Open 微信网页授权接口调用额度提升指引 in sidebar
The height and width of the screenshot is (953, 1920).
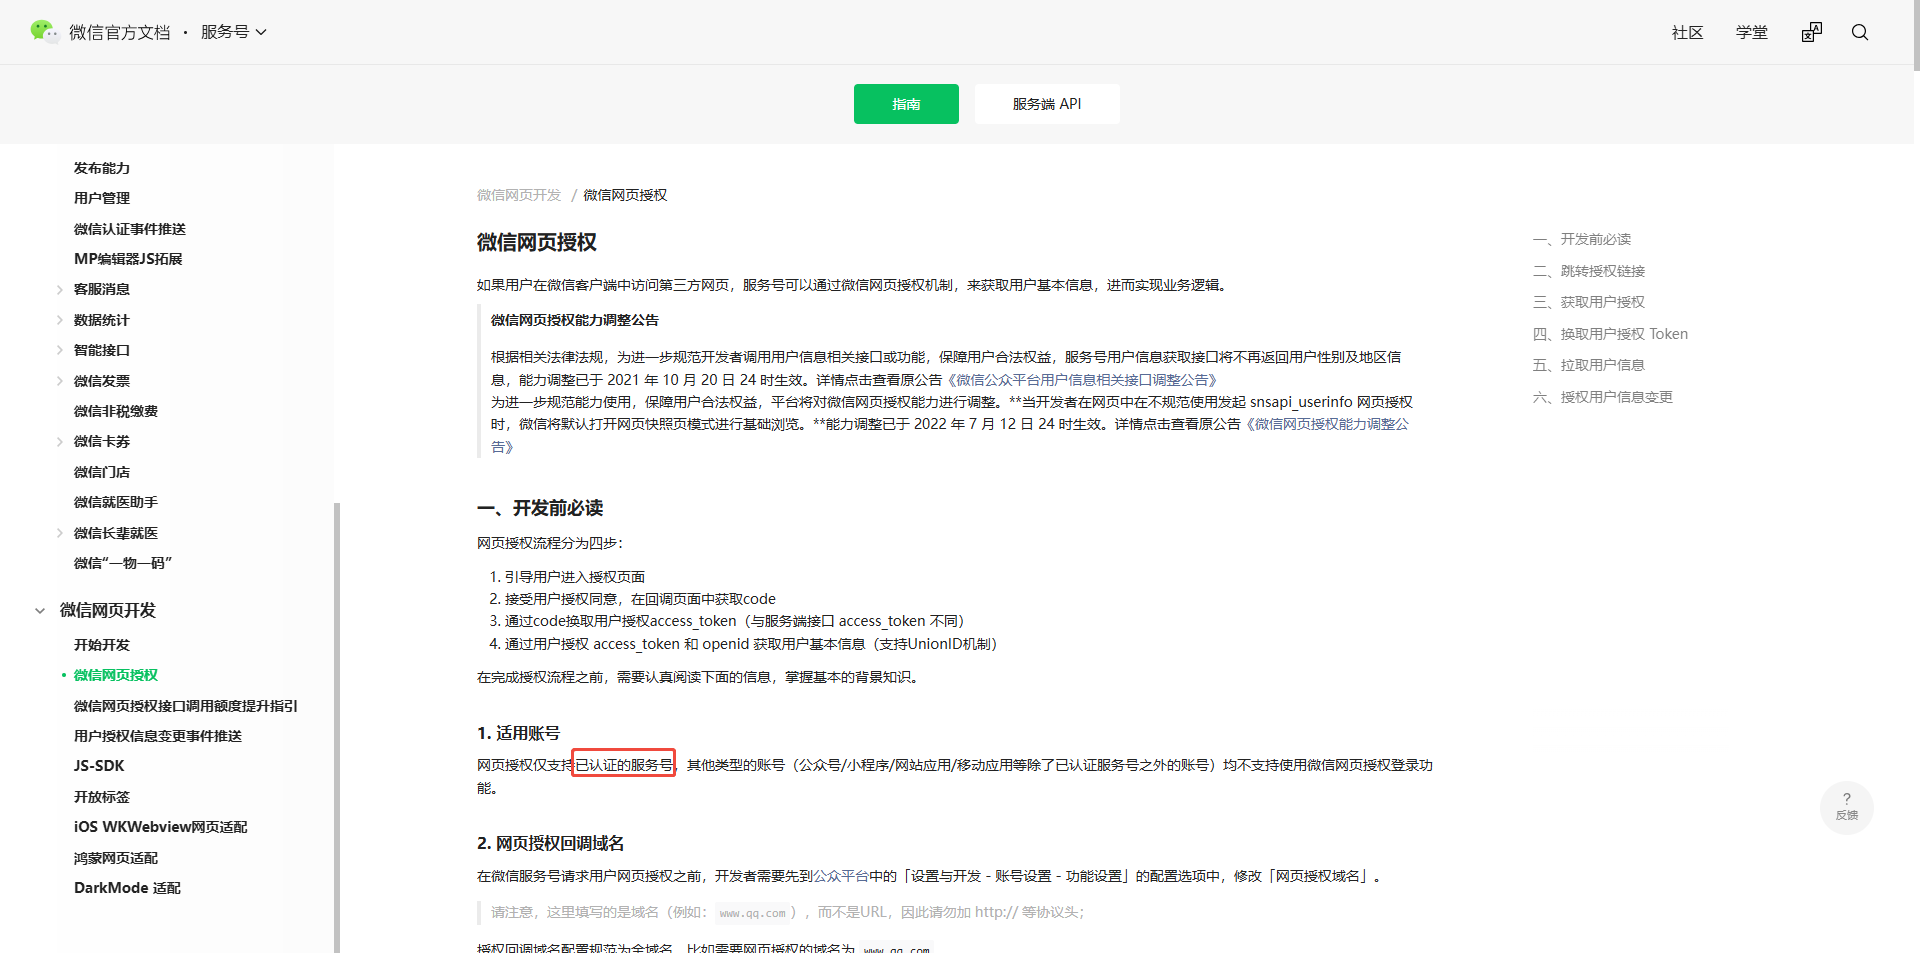(x=186, y=706)
